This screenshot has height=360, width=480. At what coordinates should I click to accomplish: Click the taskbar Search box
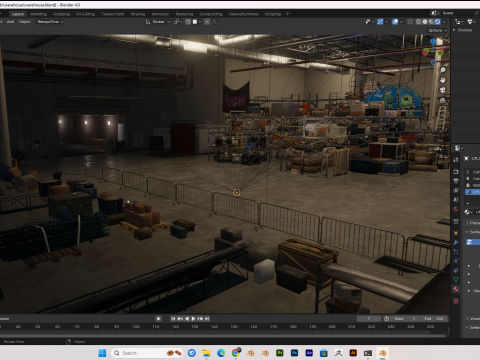pyautogui.click(x=148, y=353)
